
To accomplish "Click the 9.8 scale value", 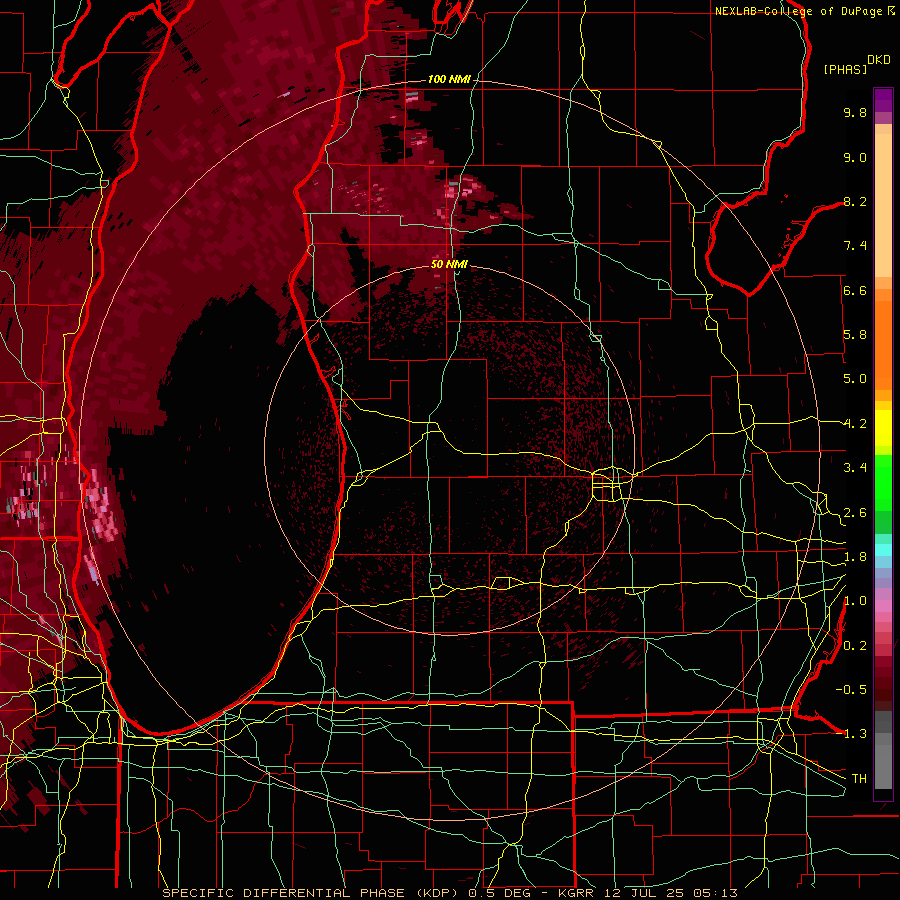I will [855, 112].
